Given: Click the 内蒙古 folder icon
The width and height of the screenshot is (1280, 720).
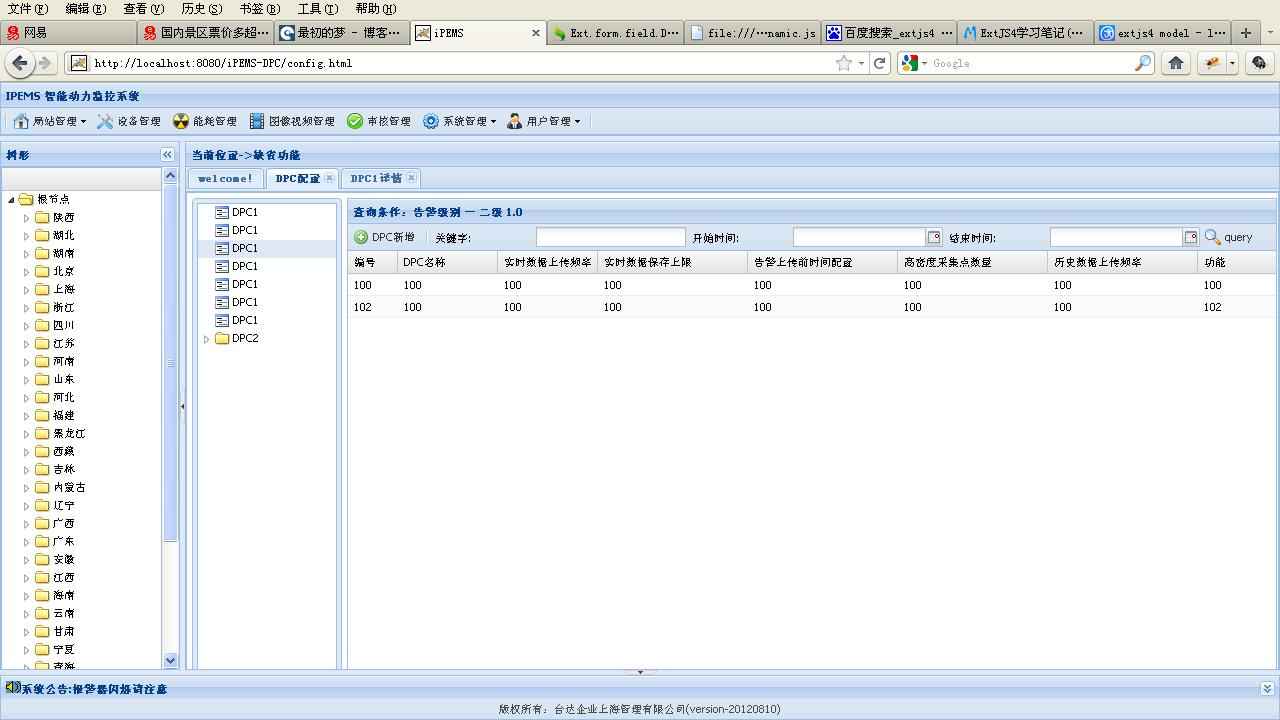Looking at the screenshot, I should 42,487.
